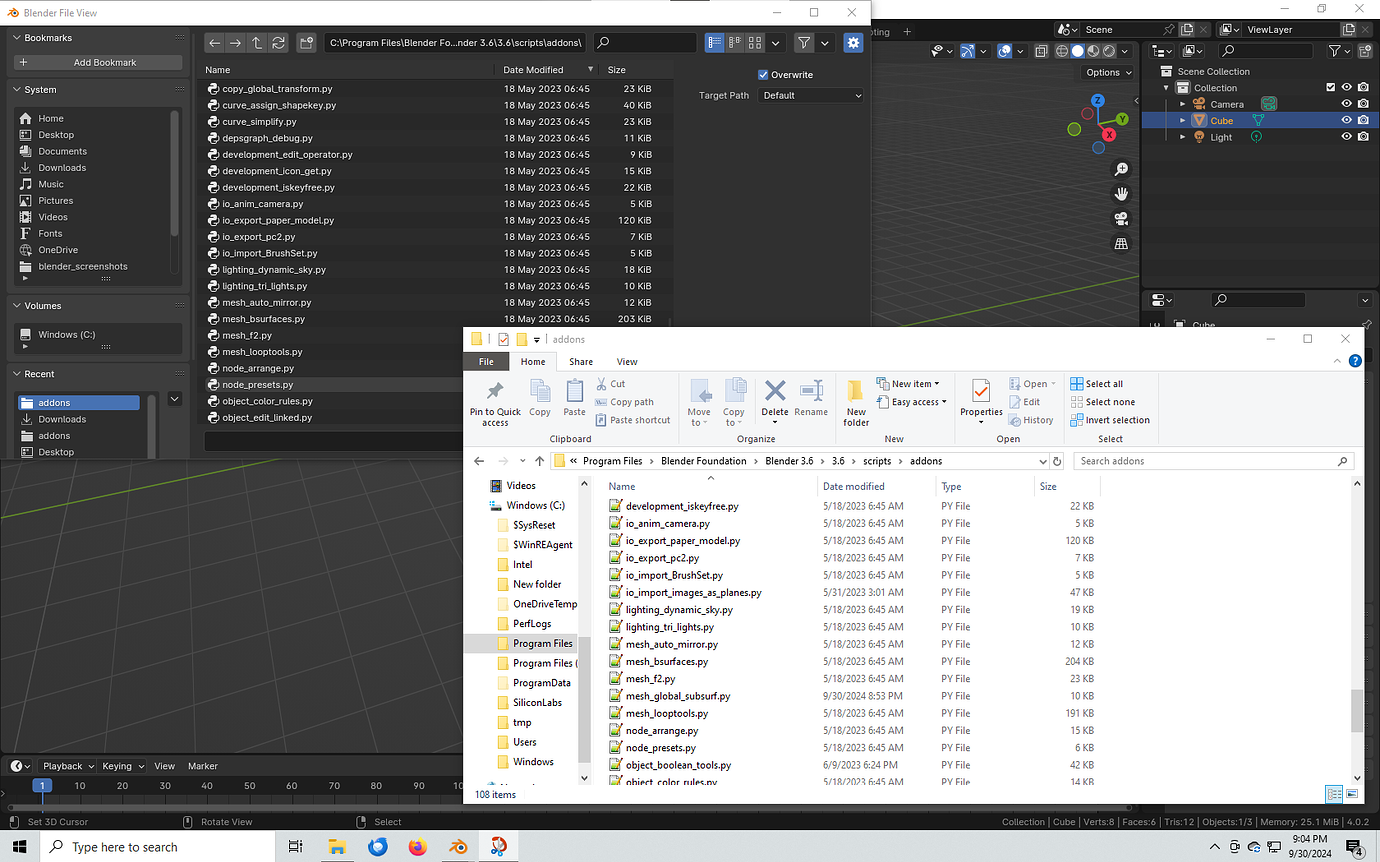Screen dimensions: 1380x862
Task: Click Invert selection in Explorer
Action: click(1110, 420)
